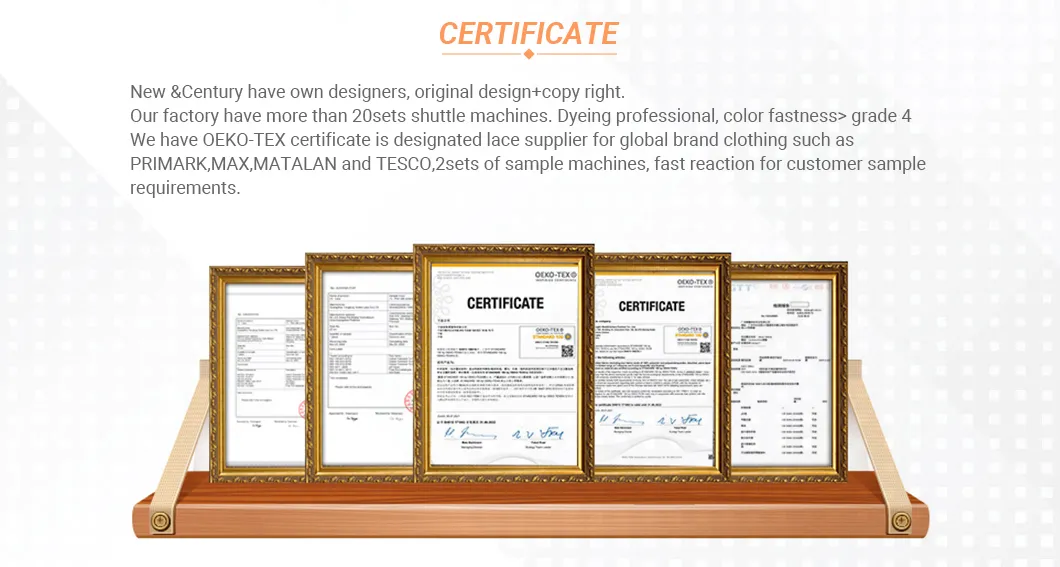The height and width of the screenshot is (567, 1060).
Task: Click the text line mentioning 20sets shuttle machines
Action: point(520,116)
